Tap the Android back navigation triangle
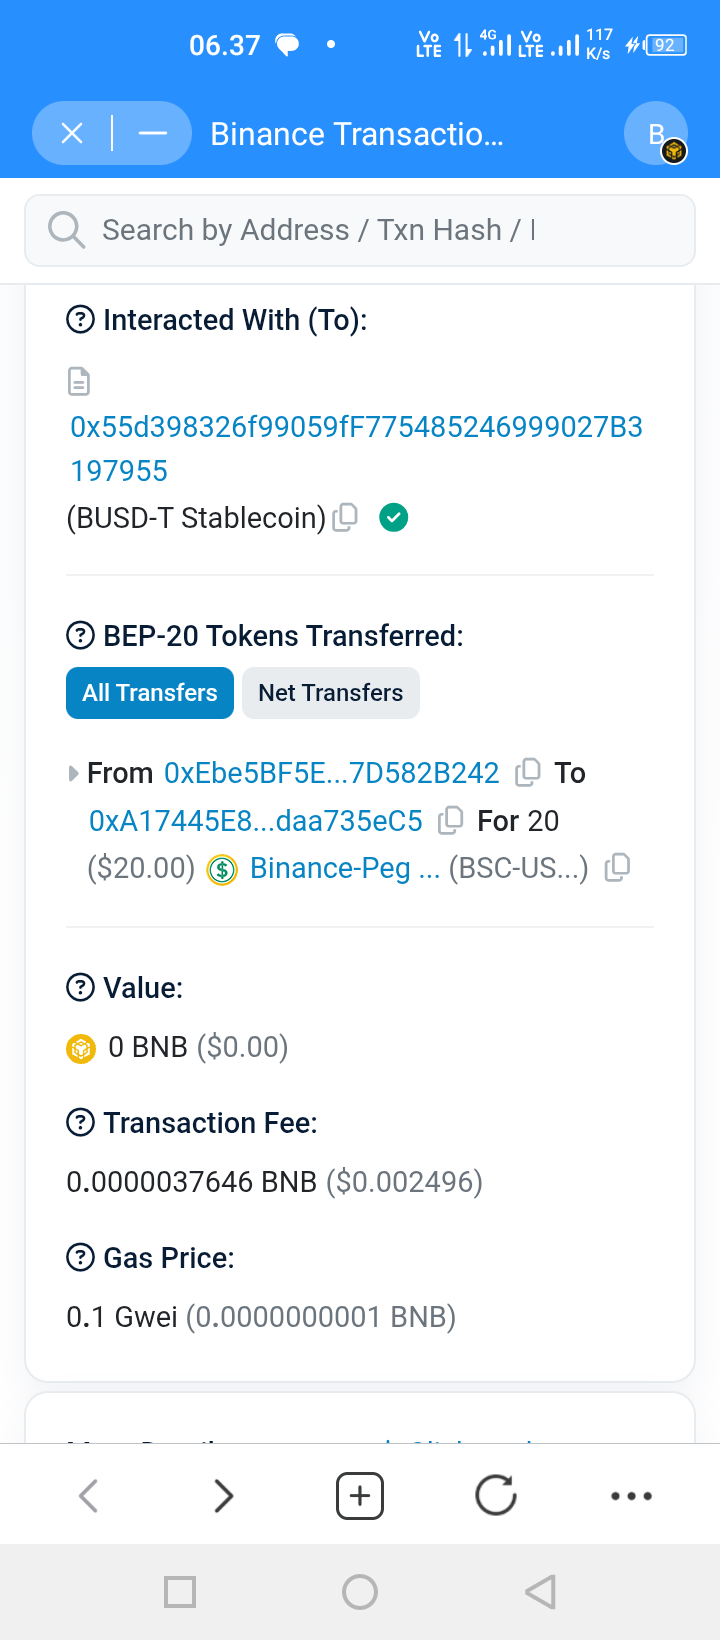 (540, 1591)
